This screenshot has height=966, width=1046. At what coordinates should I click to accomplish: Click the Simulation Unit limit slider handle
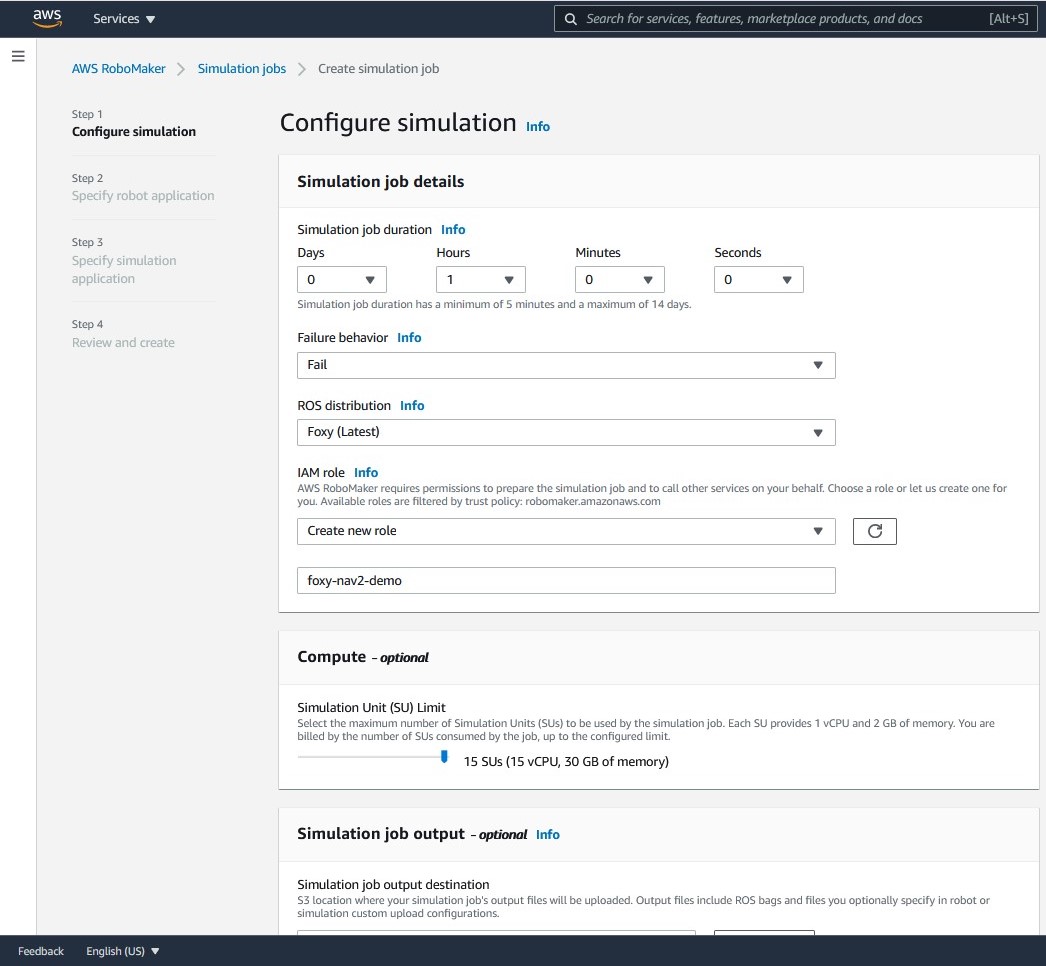coord(444,757)
